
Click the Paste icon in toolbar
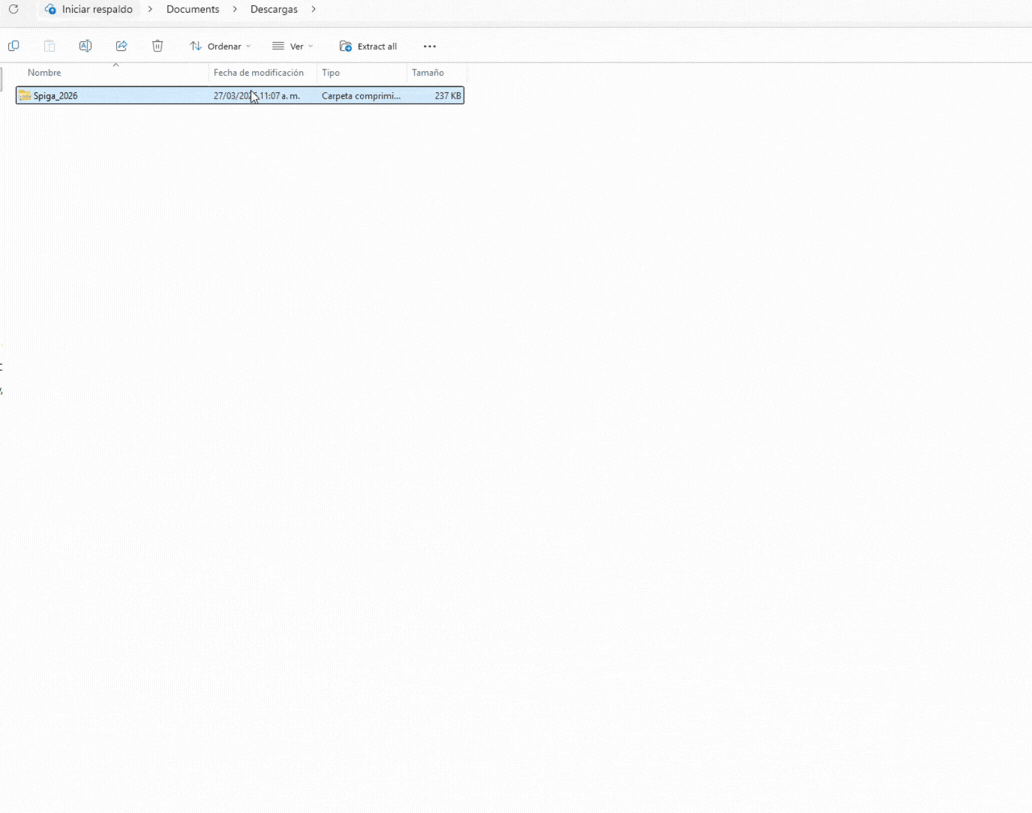(49, 46)
